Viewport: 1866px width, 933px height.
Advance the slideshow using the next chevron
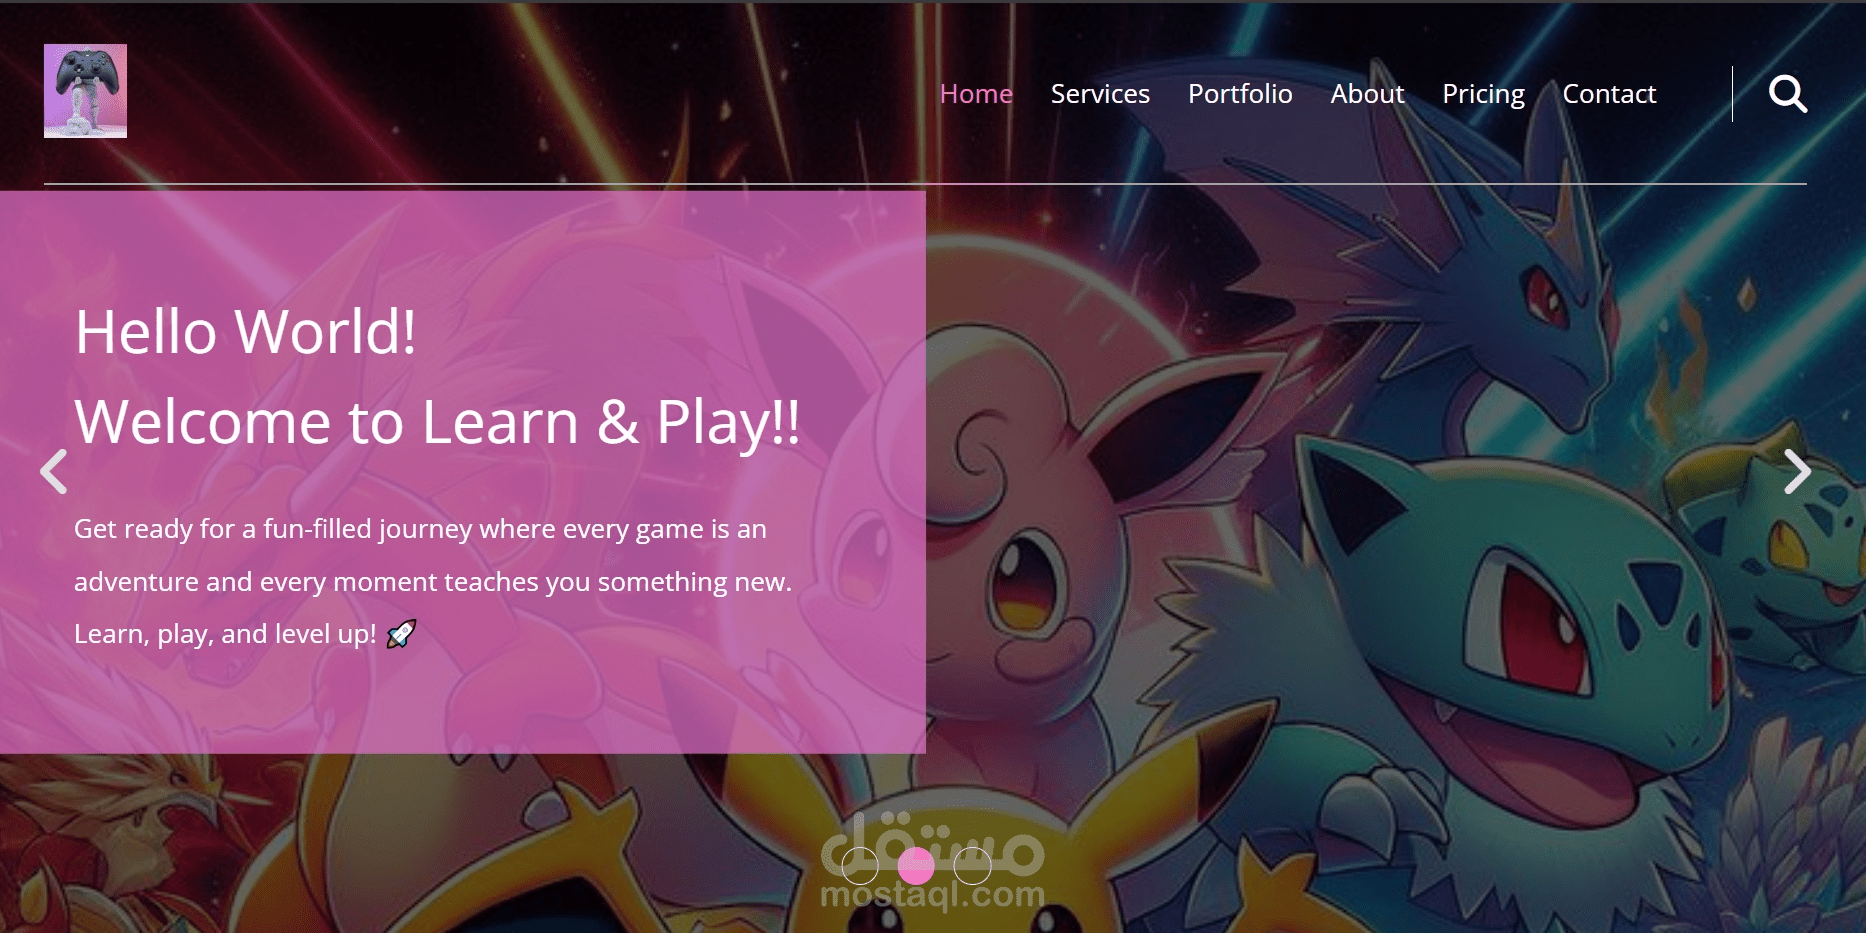pos(1798,472)
